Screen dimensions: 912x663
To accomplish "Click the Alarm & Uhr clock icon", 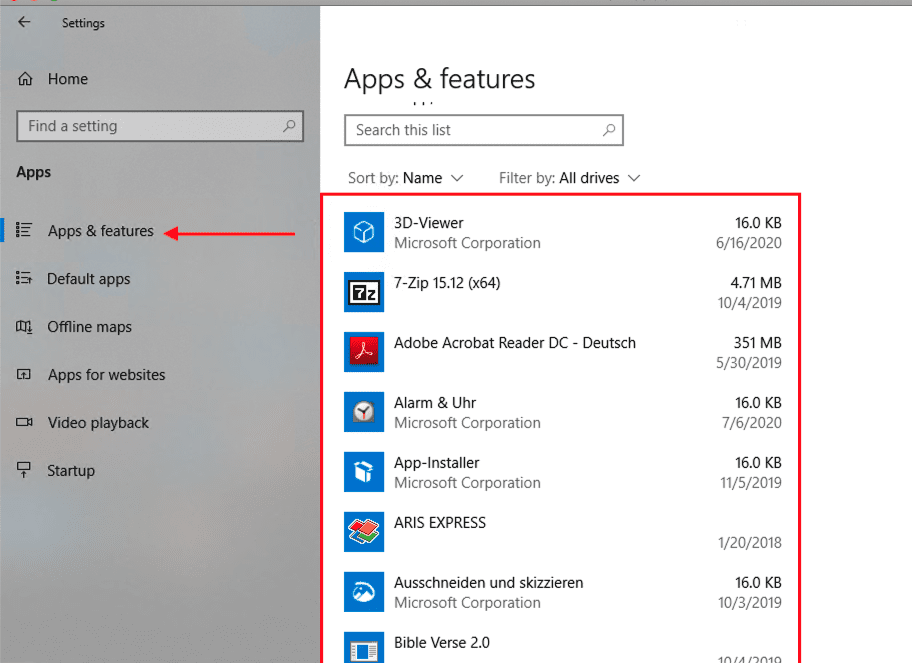I will click(x=364, y=412).
